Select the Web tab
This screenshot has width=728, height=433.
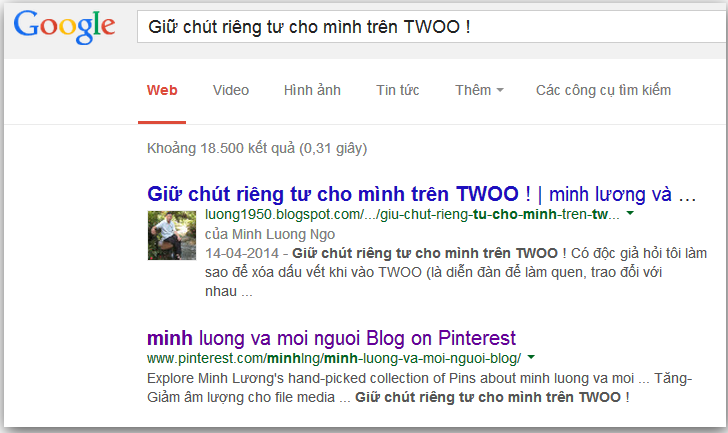tap(162, 90)
